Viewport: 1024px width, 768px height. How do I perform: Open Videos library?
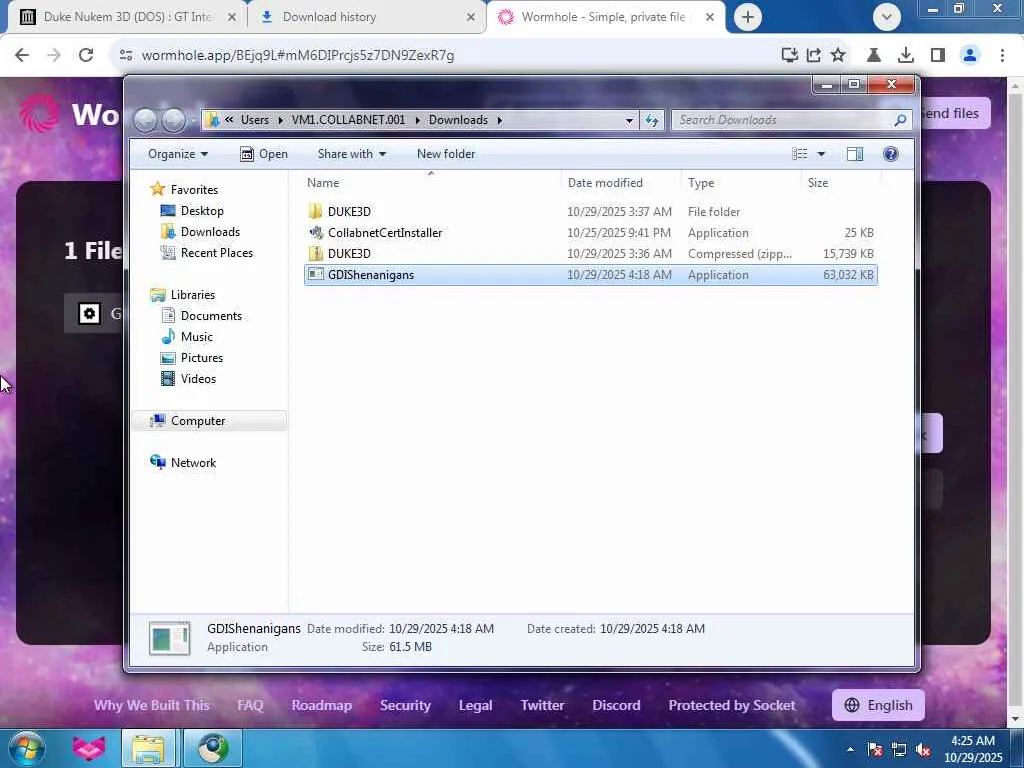pyautogui.click(x=198, y=379)
